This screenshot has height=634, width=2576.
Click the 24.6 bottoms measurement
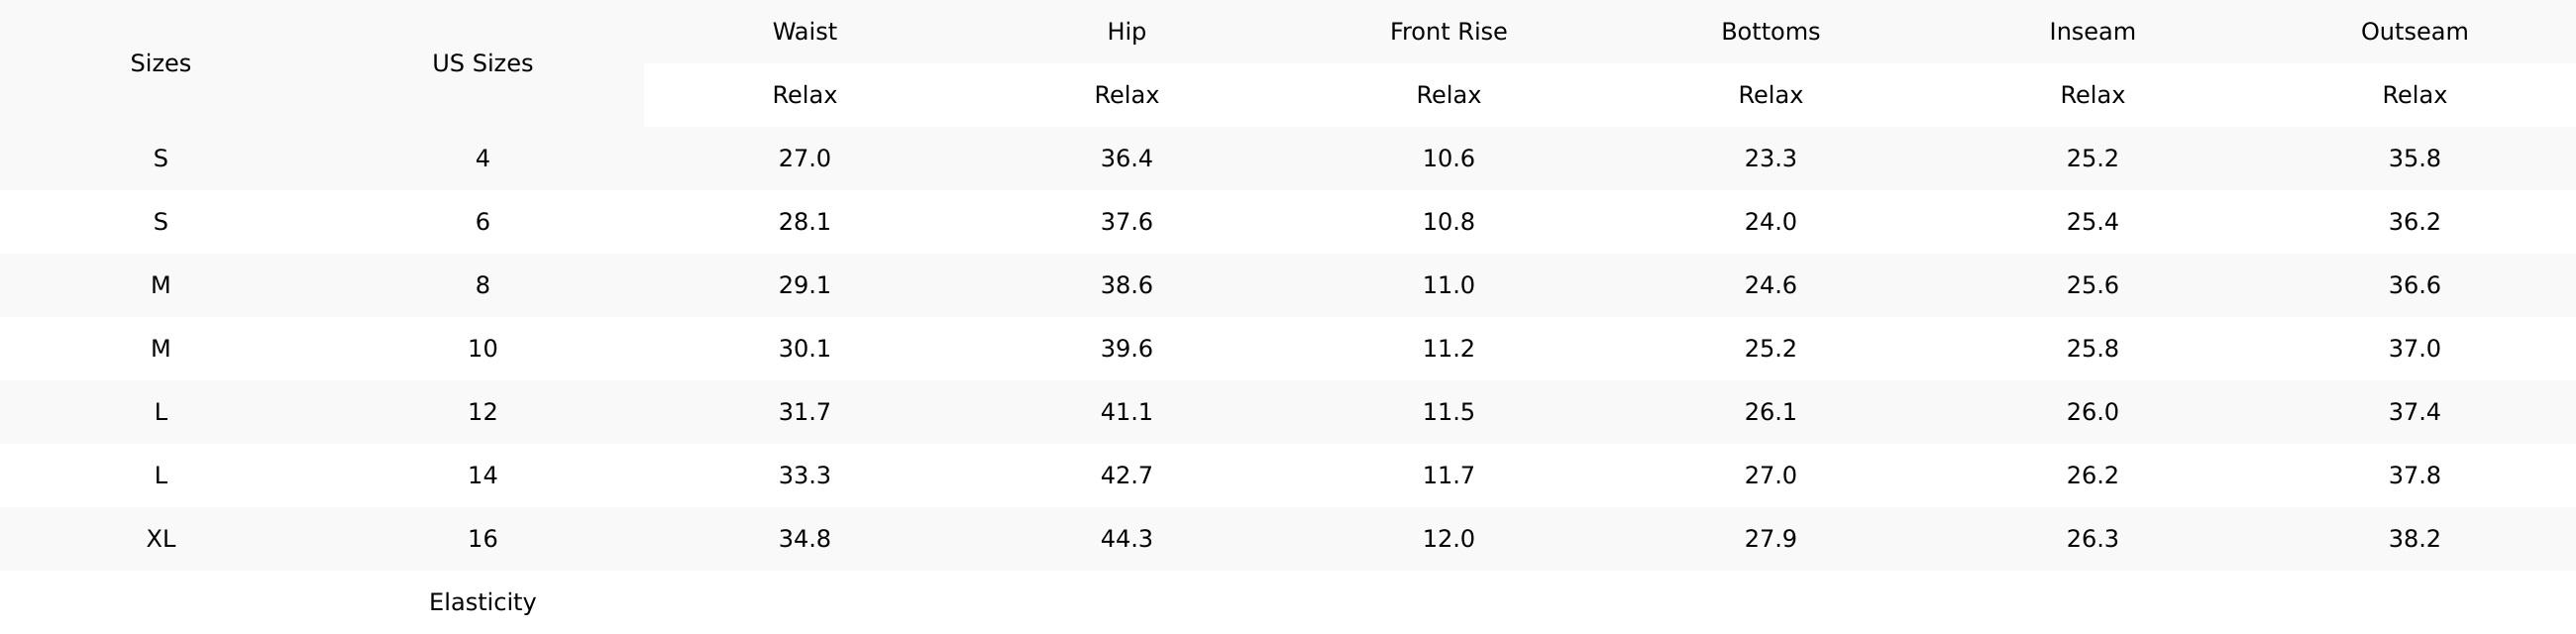coord(1770,285)
